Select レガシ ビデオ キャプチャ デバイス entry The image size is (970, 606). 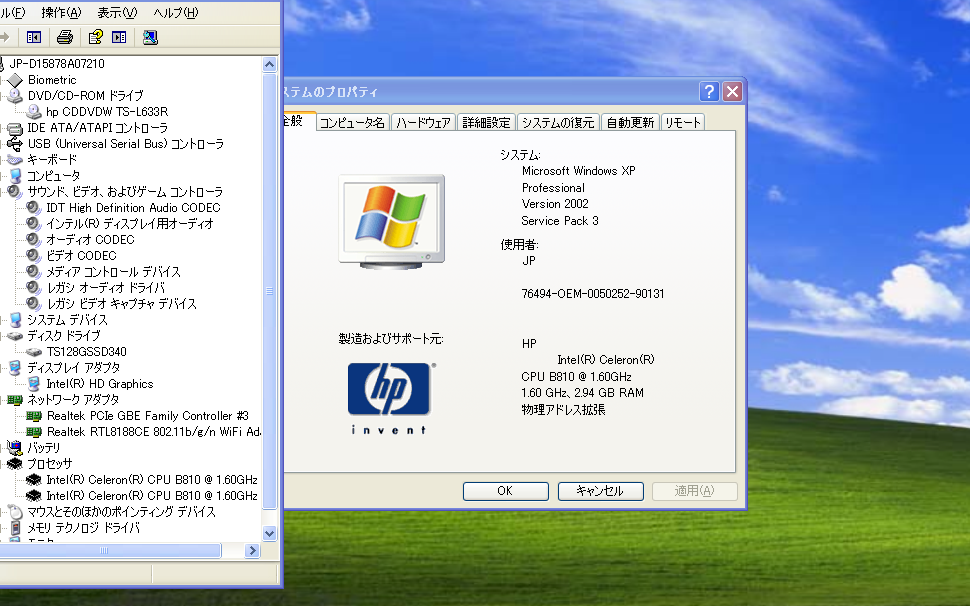click(122, 304)
